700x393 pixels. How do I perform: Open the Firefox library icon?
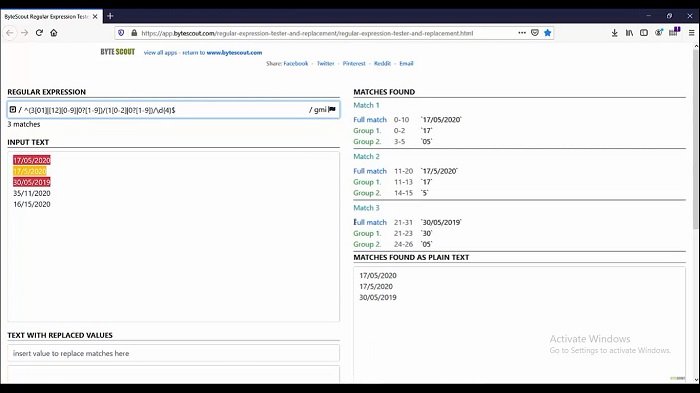pos(629,33)
